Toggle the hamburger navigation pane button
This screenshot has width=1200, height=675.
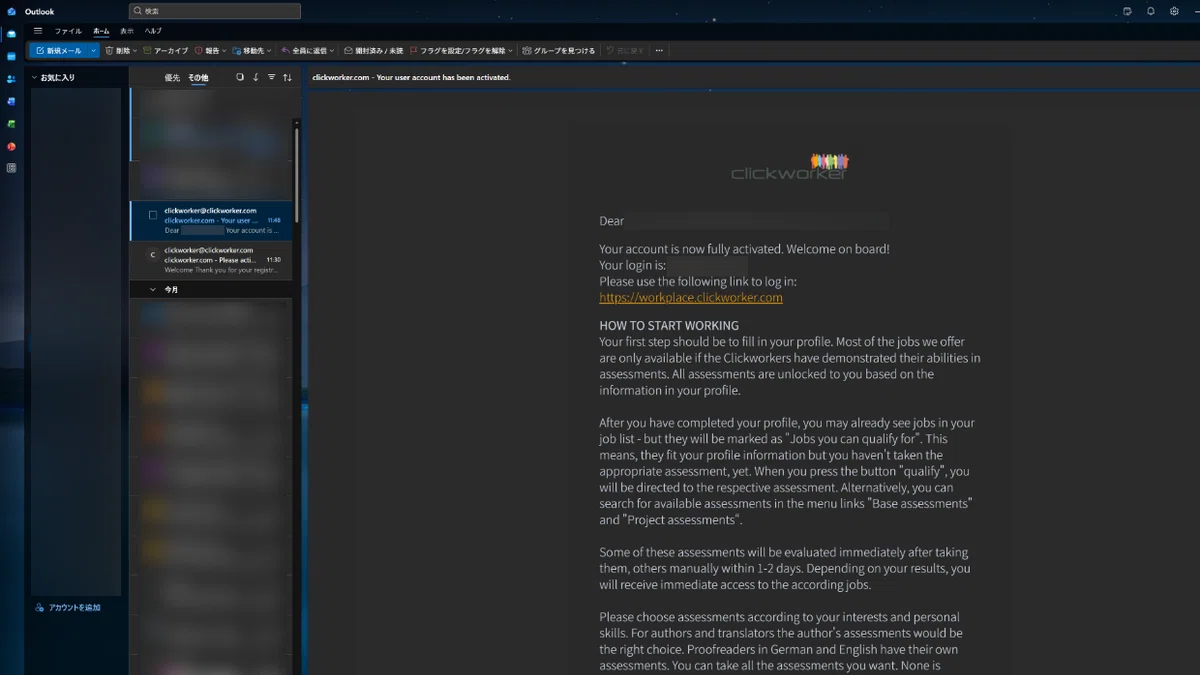(x=38, y=31)
